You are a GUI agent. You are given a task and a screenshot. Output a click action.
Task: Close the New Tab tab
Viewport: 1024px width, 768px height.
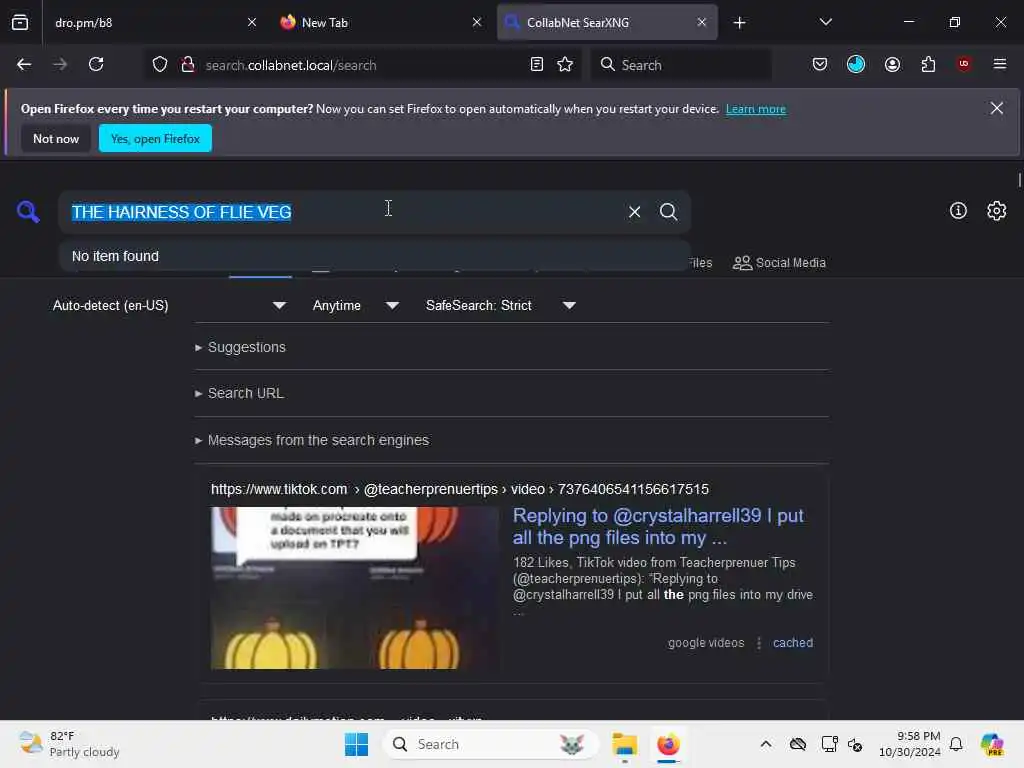(x=477, y=22)
